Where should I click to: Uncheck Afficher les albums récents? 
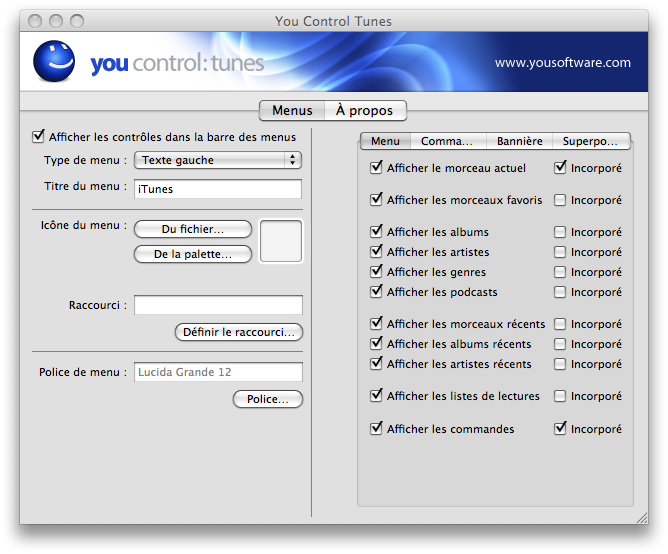[376, 343]
